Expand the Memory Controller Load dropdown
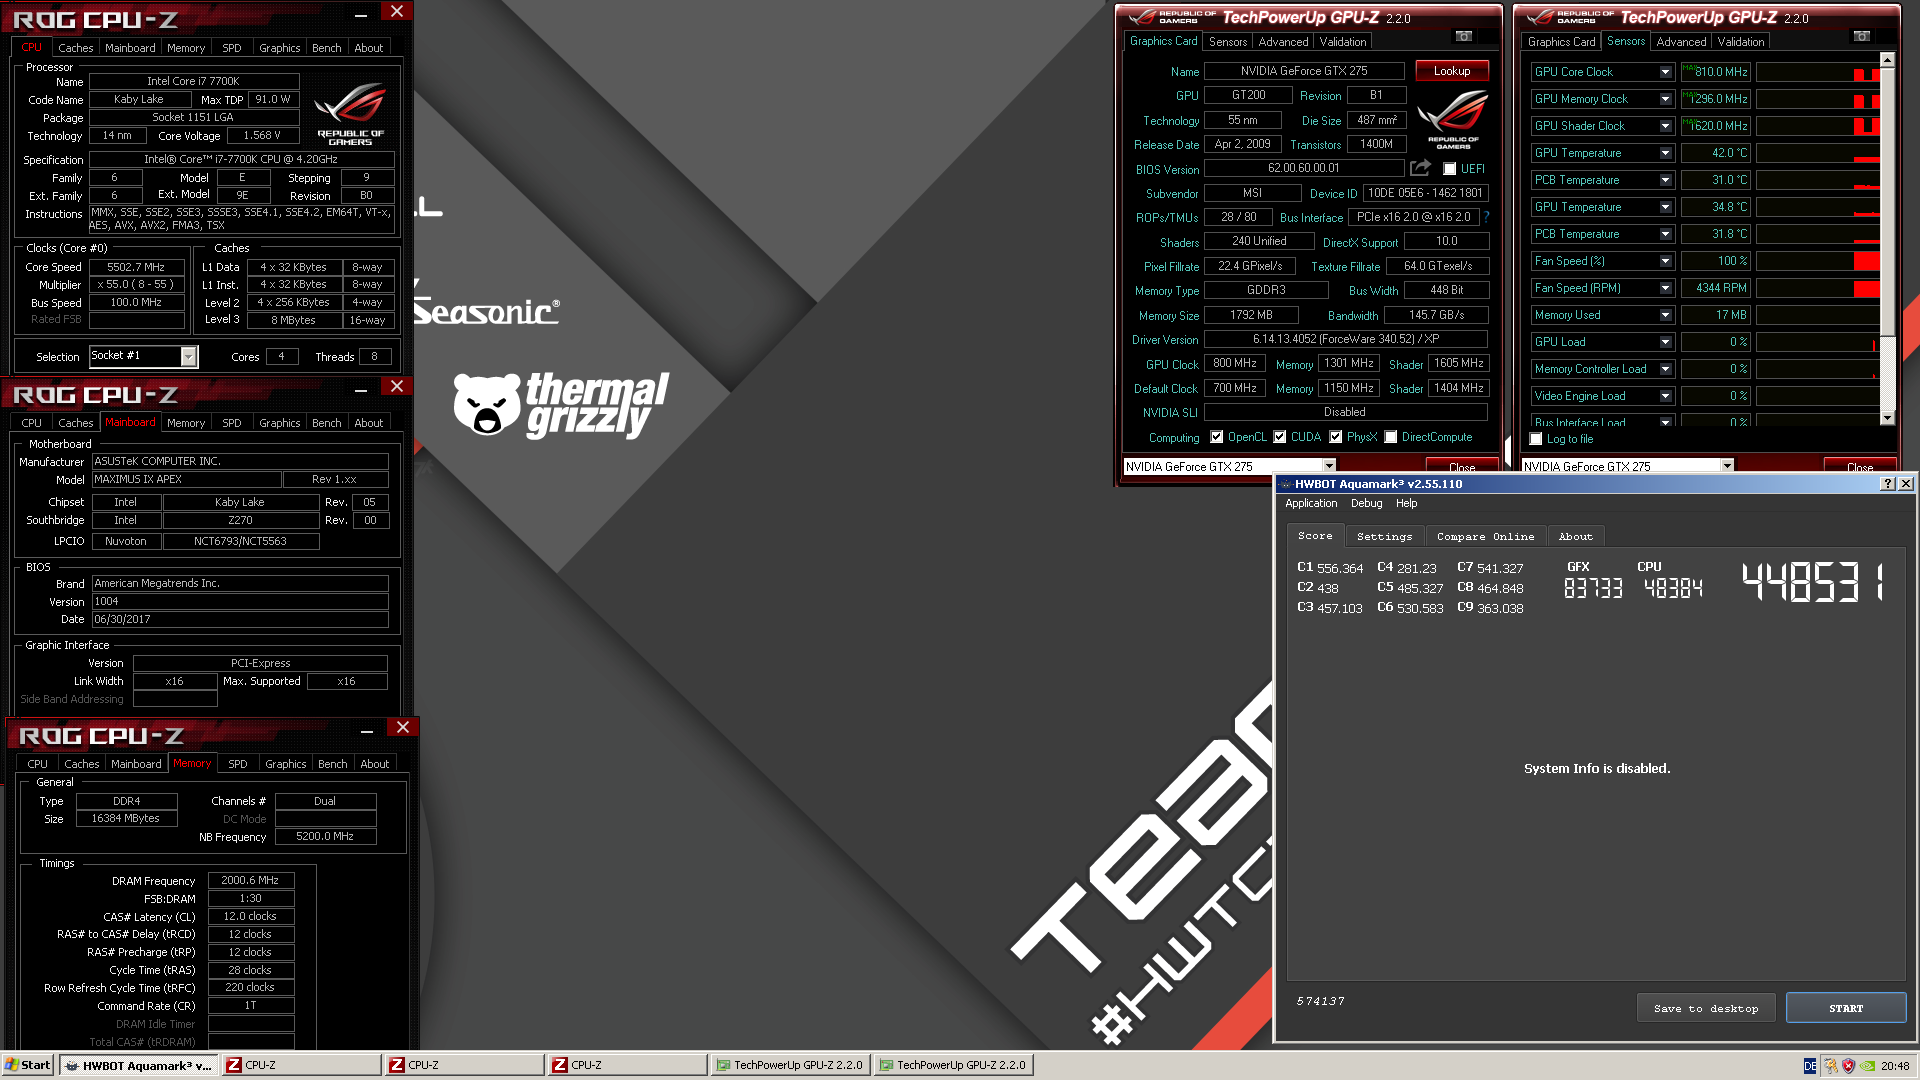 coord(1665,369)
